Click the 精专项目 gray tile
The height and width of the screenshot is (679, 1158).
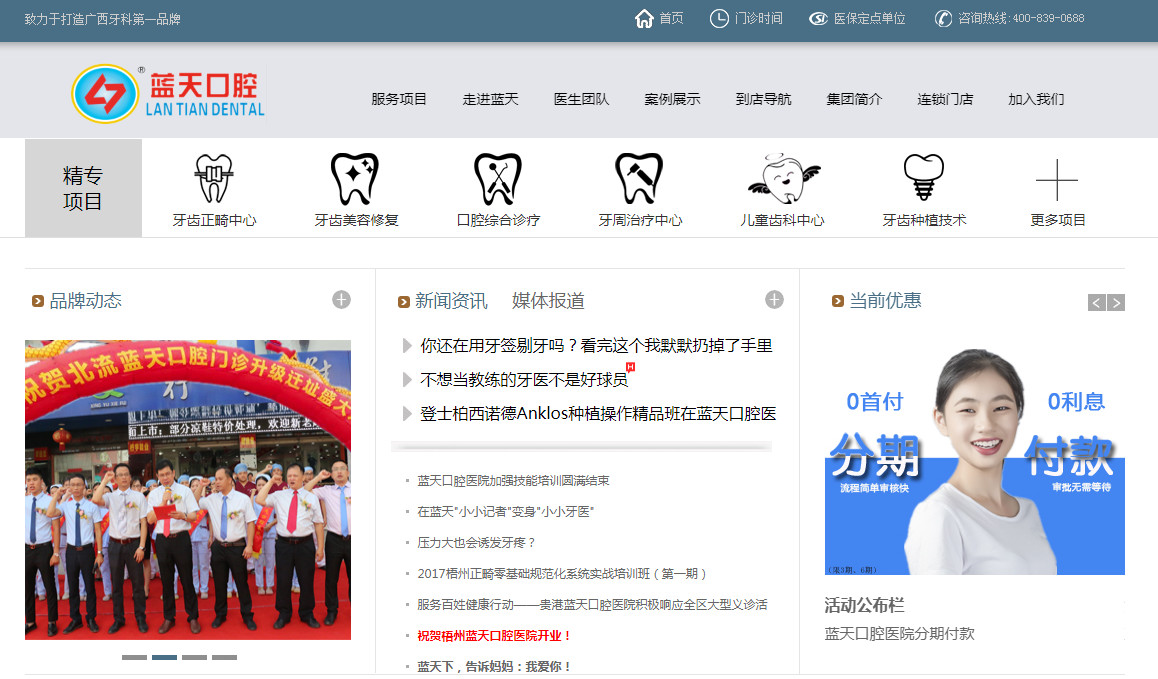(83, 188)
